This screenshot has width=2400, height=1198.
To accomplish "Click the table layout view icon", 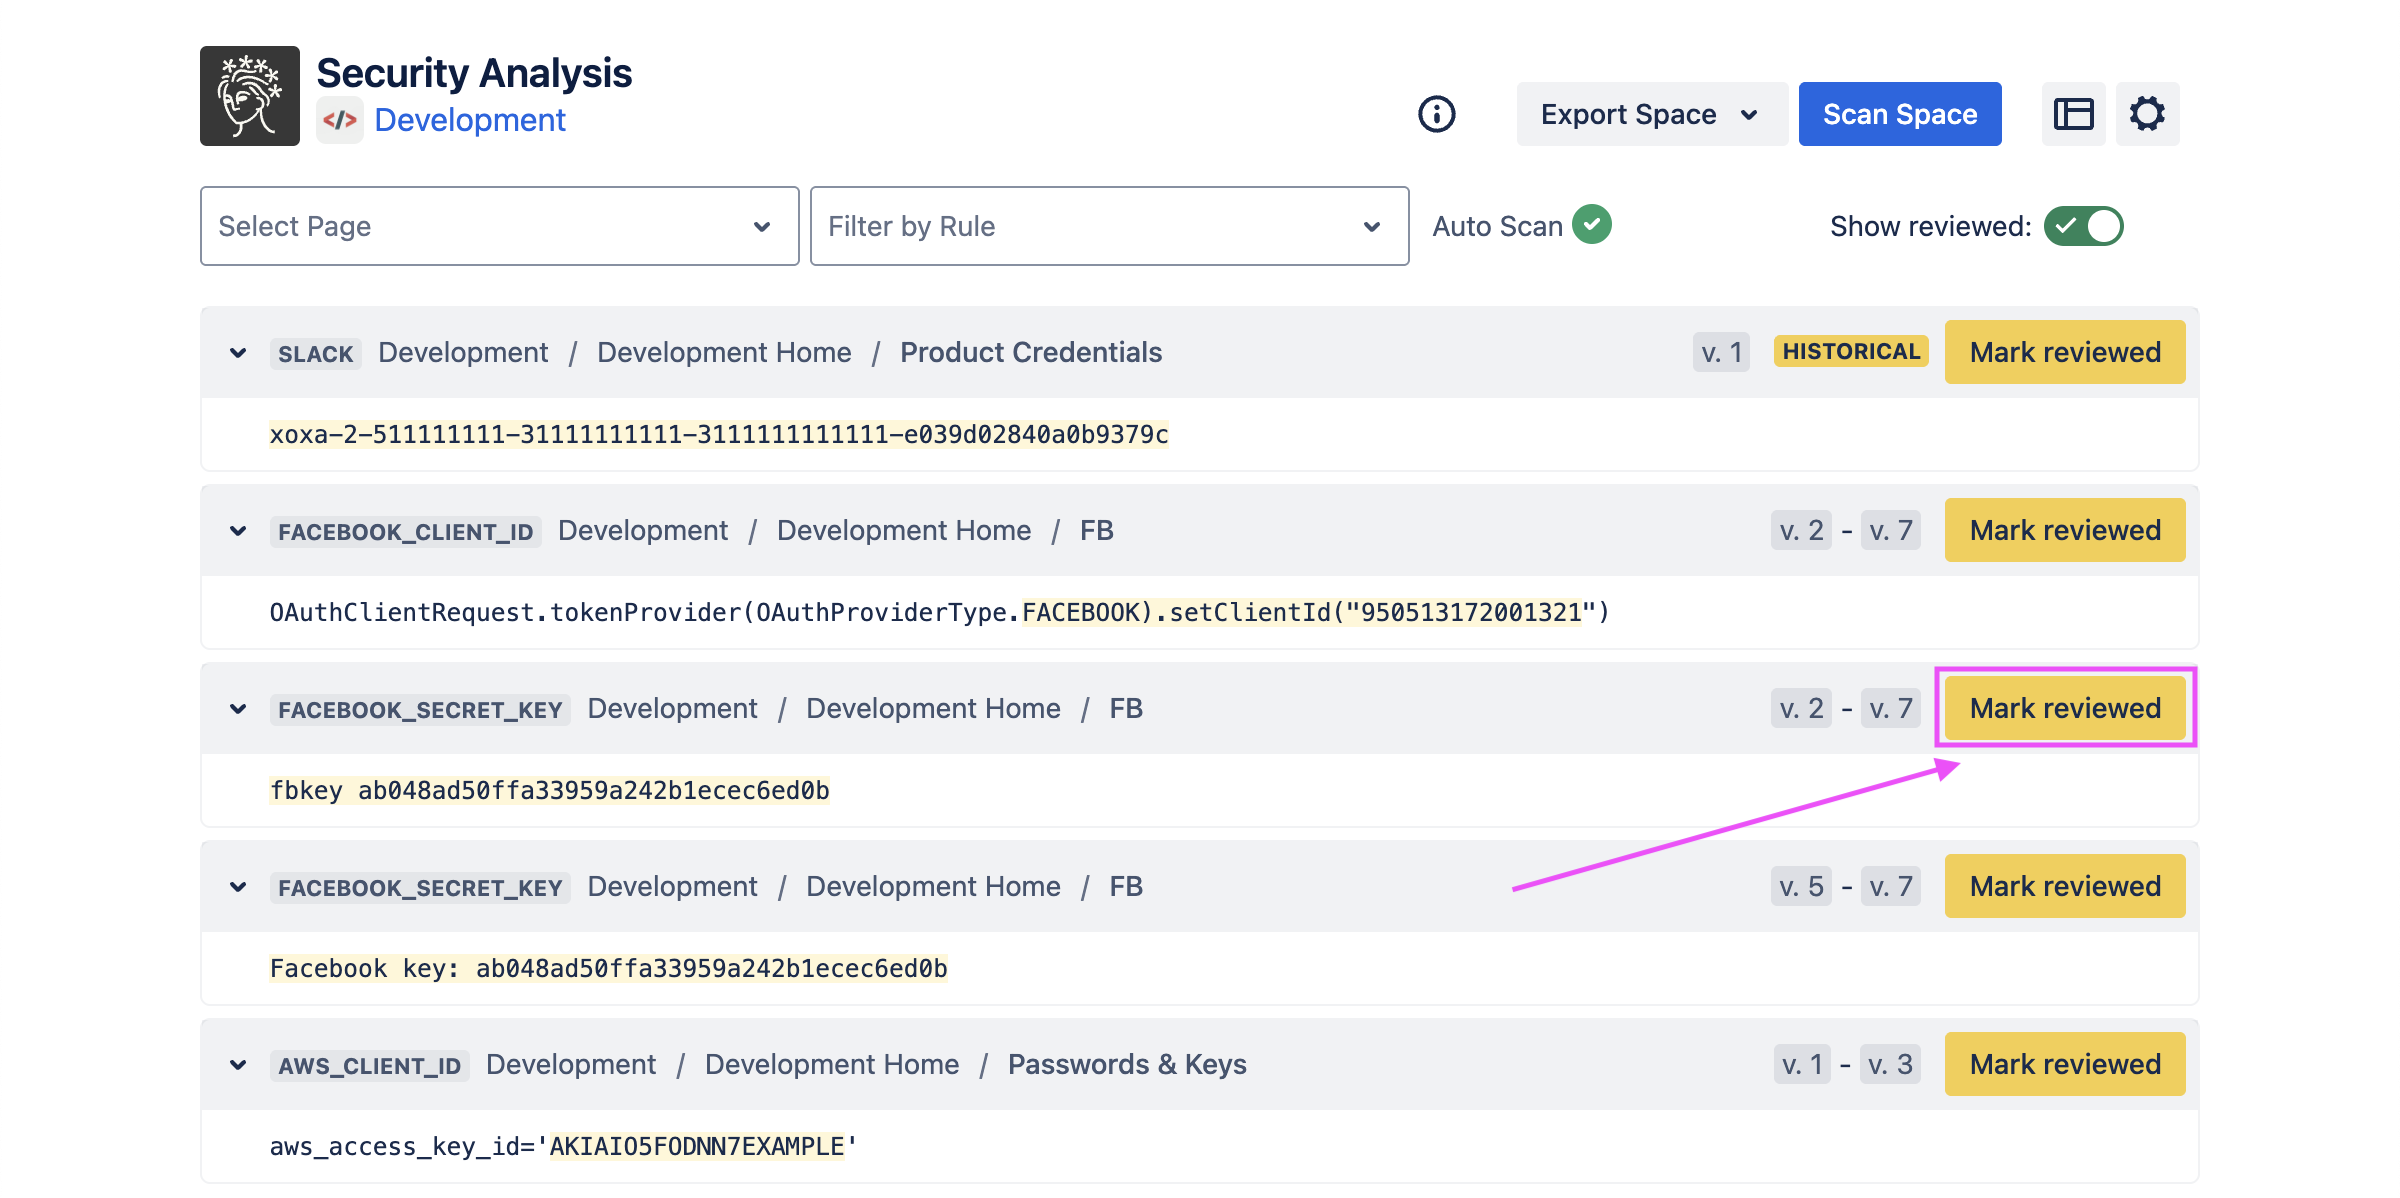I will coord(2073,114).
